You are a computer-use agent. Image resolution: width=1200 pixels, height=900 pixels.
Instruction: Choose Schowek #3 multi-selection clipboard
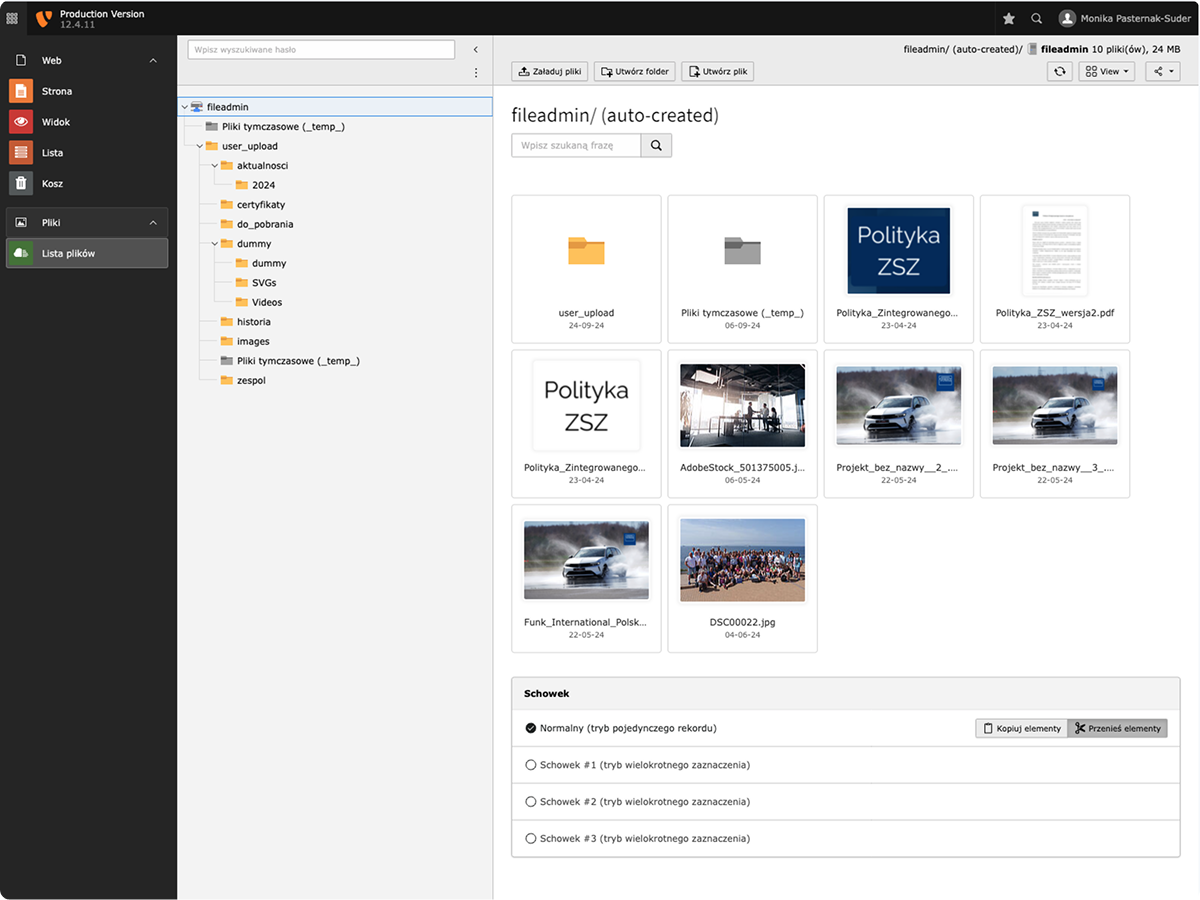tap(531, 838)
